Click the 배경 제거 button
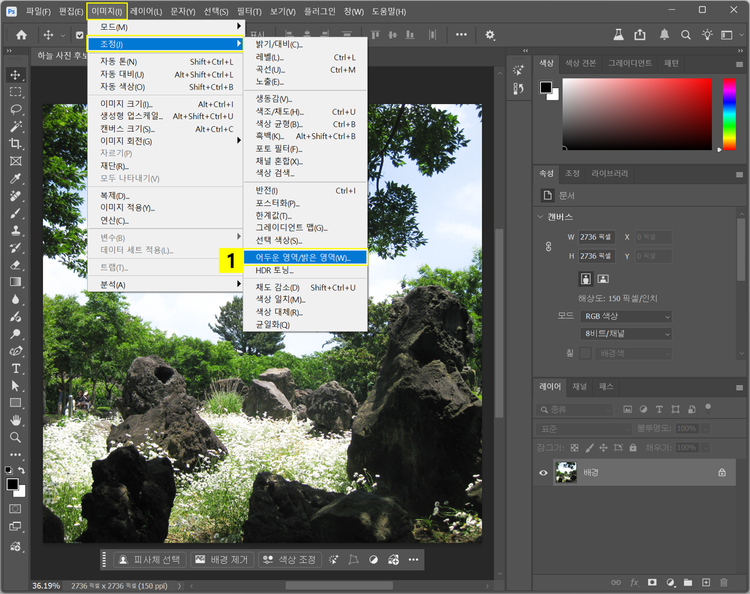The width and height of the screenshot is (750, 594). tap(221, 559)
